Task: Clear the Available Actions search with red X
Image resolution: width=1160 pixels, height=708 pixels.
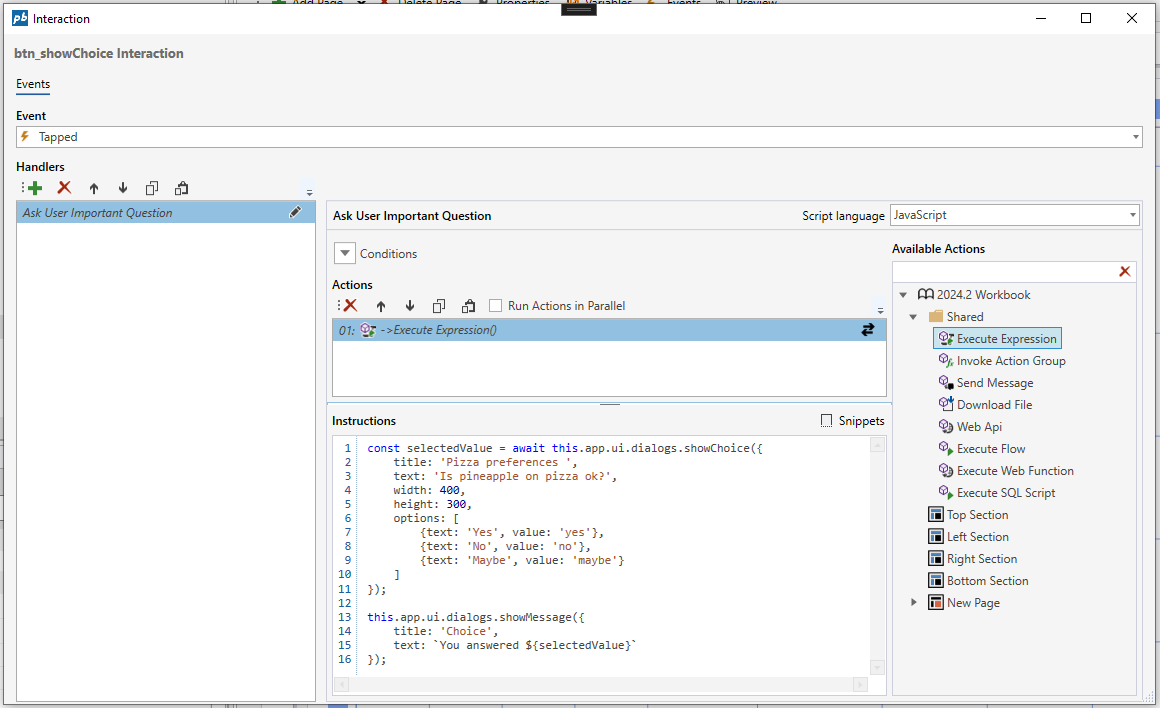Action: tap(1124, 271)
